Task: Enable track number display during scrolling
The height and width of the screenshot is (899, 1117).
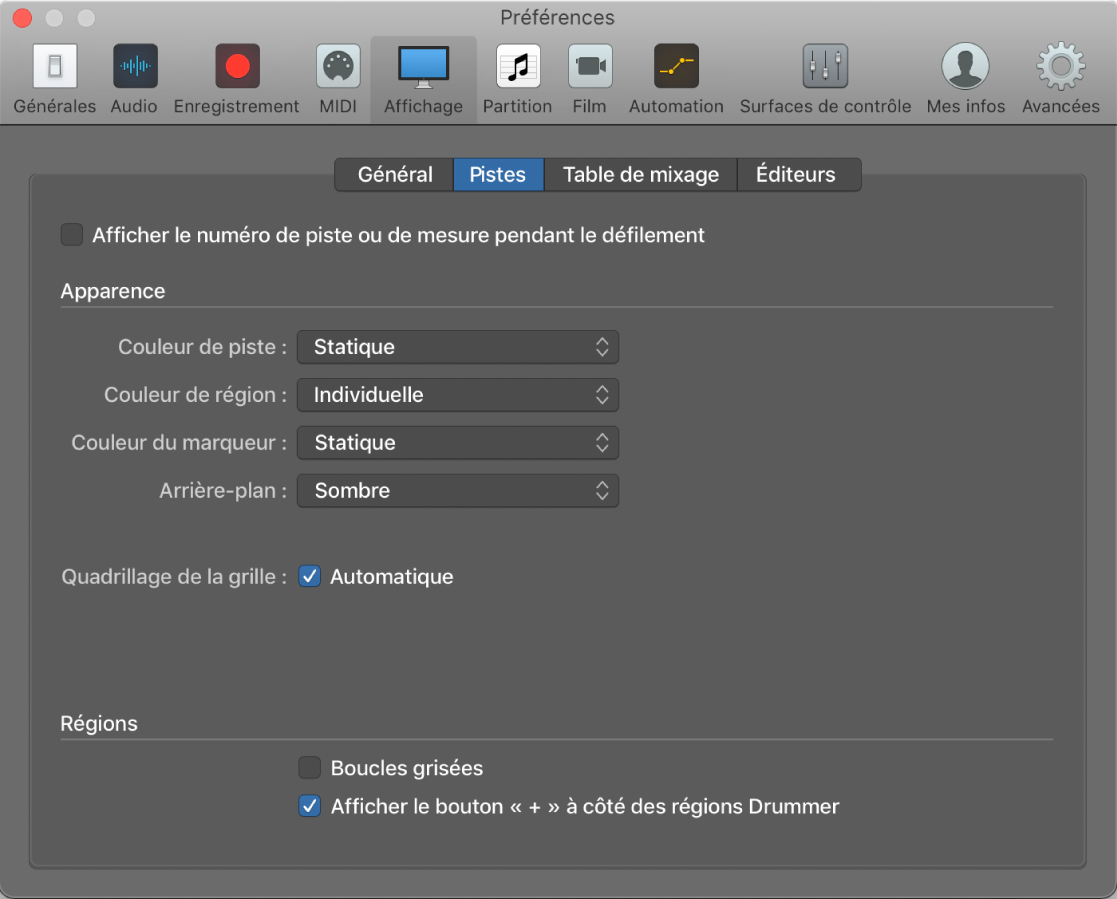Action: pos(72,235)
